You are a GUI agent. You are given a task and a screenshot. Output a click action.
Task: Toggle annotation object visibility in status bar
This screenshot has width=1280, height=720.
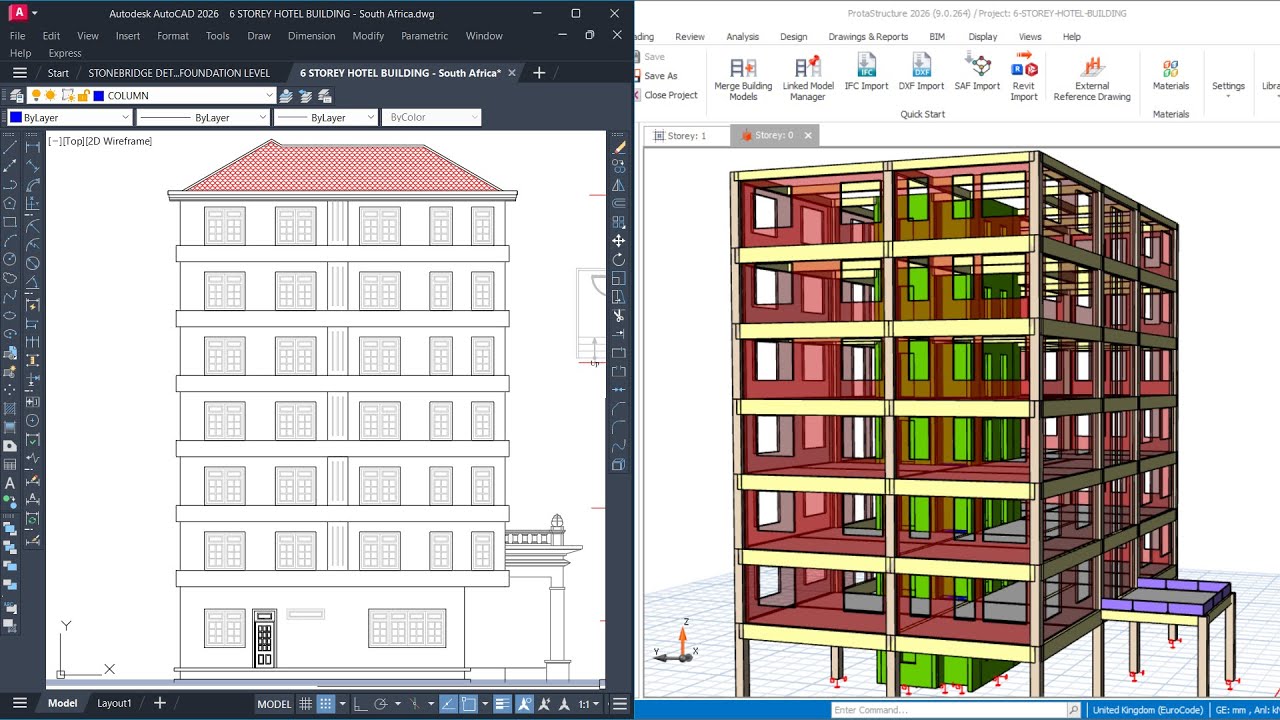525,704
